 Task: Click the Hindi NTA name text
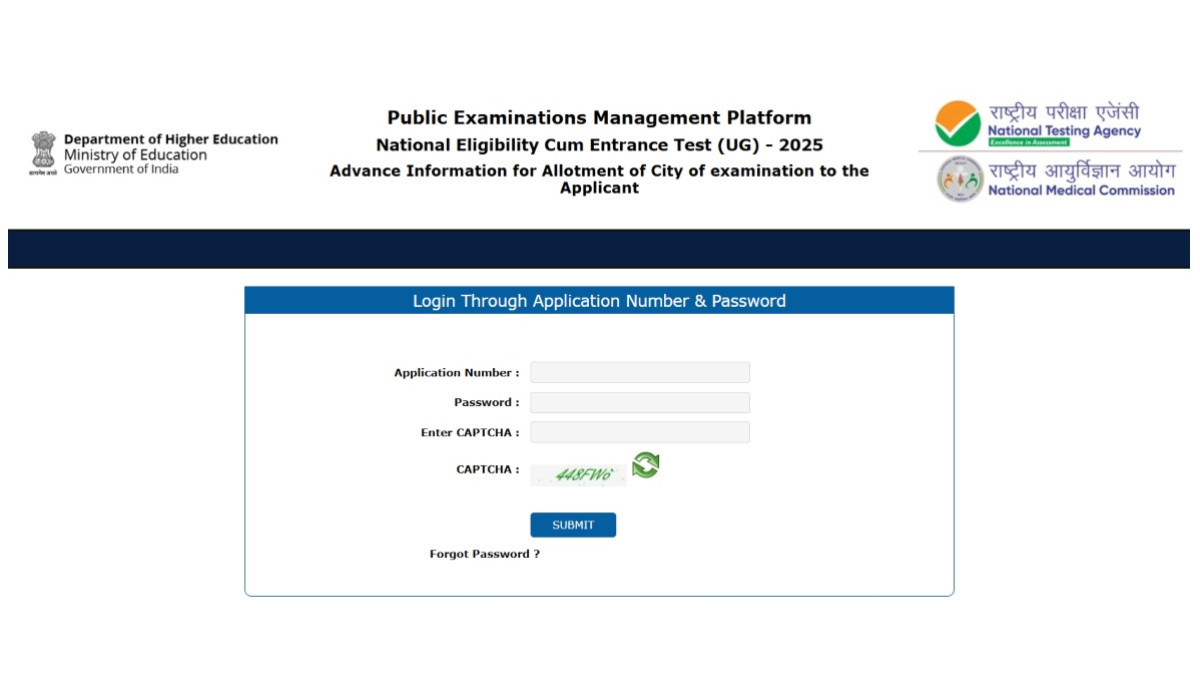pyautogui.click(x=1064, y=112)
